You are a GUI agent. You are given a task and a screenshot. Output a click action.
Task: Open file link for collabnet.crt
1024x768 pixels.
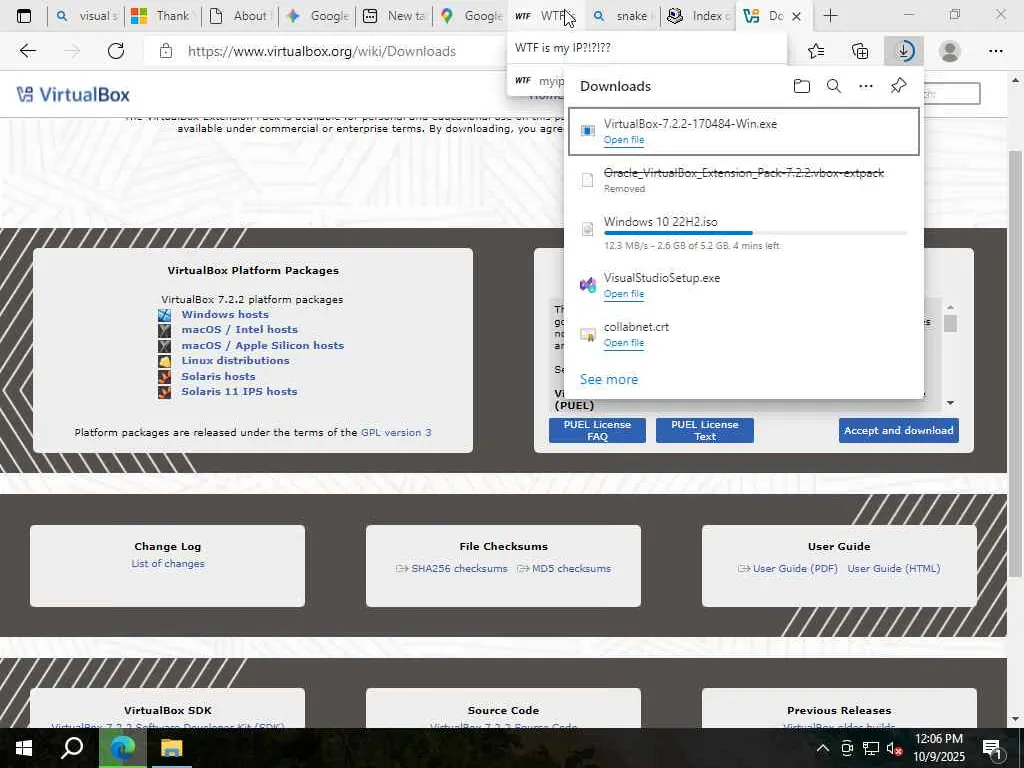pos(624,343)
